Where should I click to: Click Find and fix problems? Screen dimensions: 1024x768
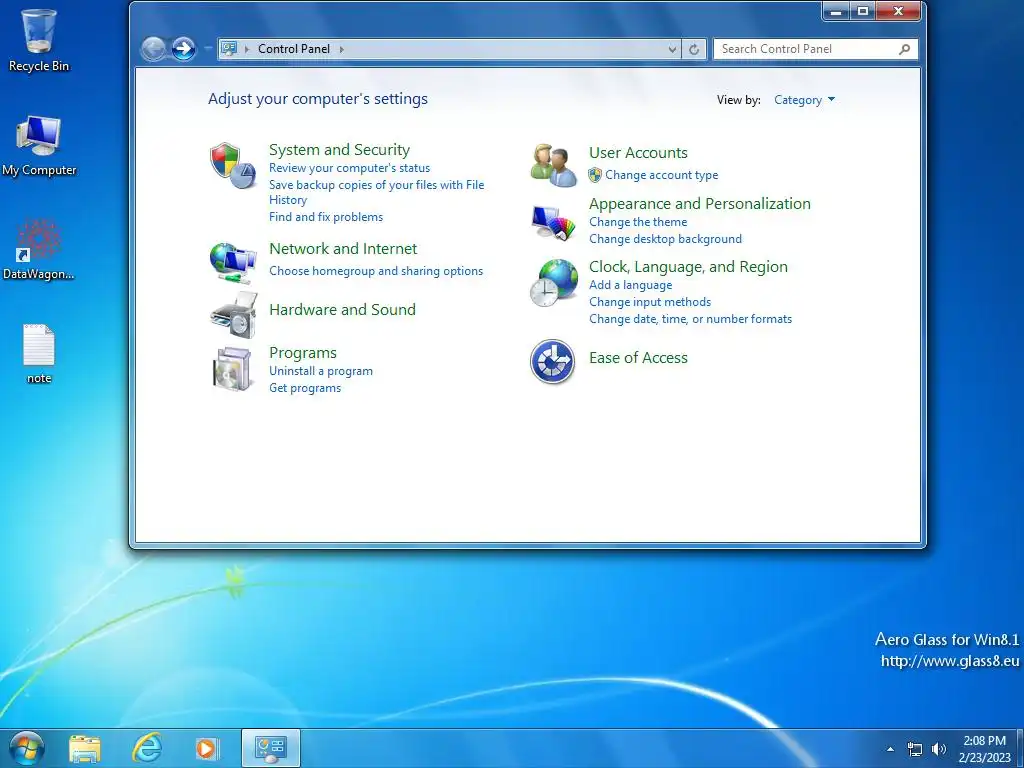coord(326,217)
